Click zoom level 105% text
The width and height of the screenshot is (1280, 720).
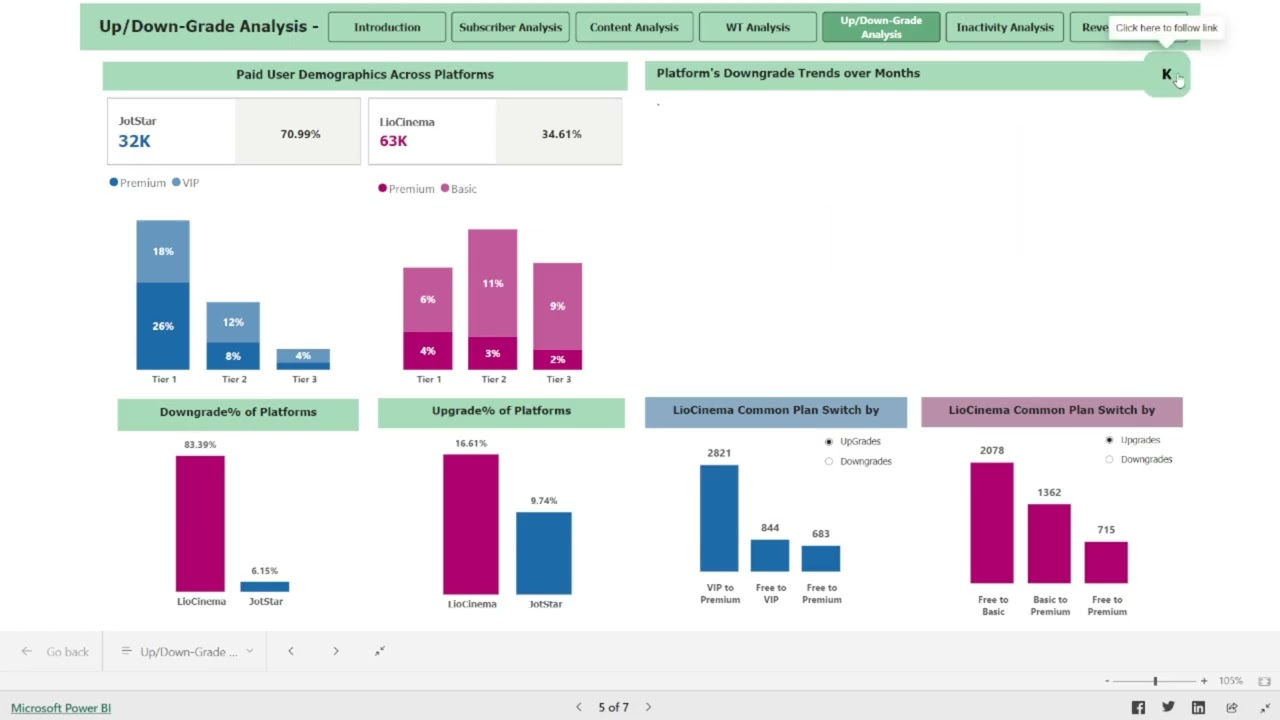click(1231, 681)
